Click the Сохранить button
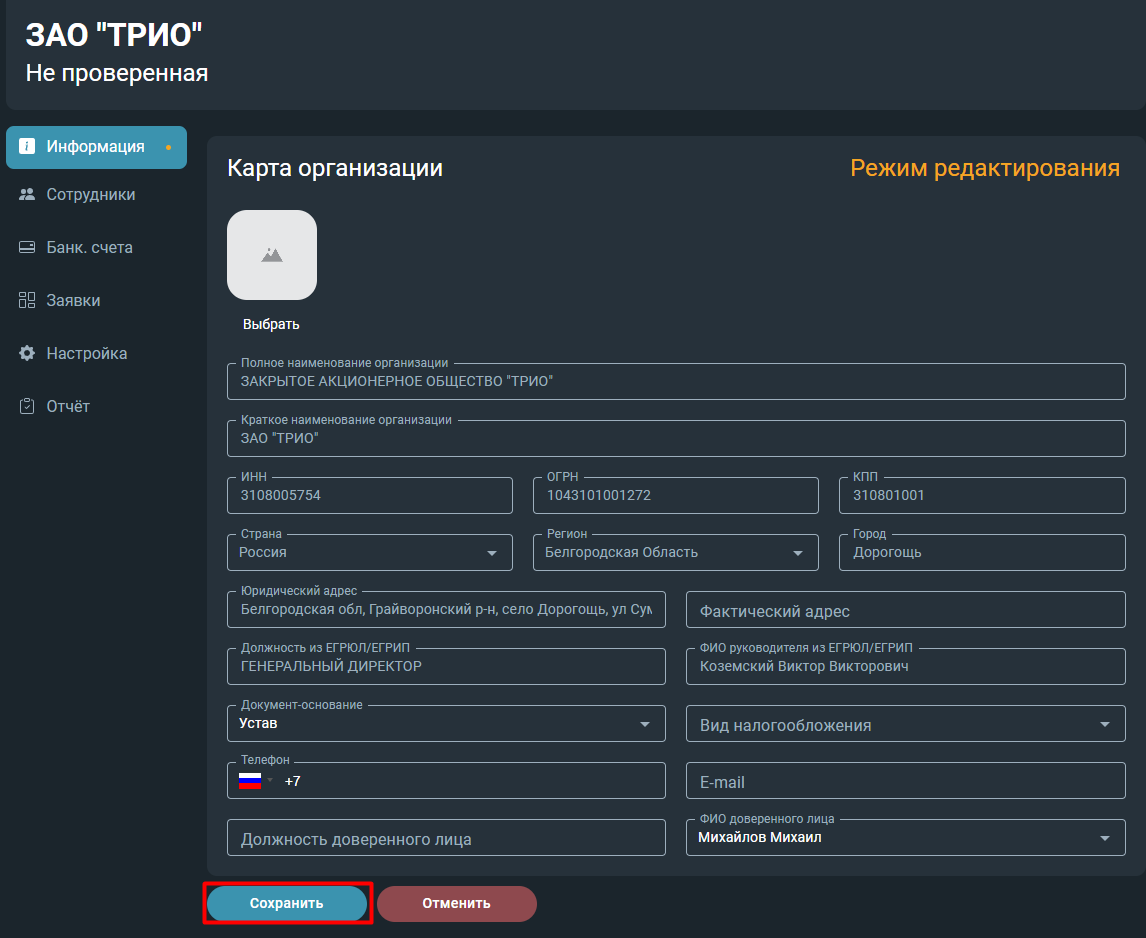 pos(286,904)
